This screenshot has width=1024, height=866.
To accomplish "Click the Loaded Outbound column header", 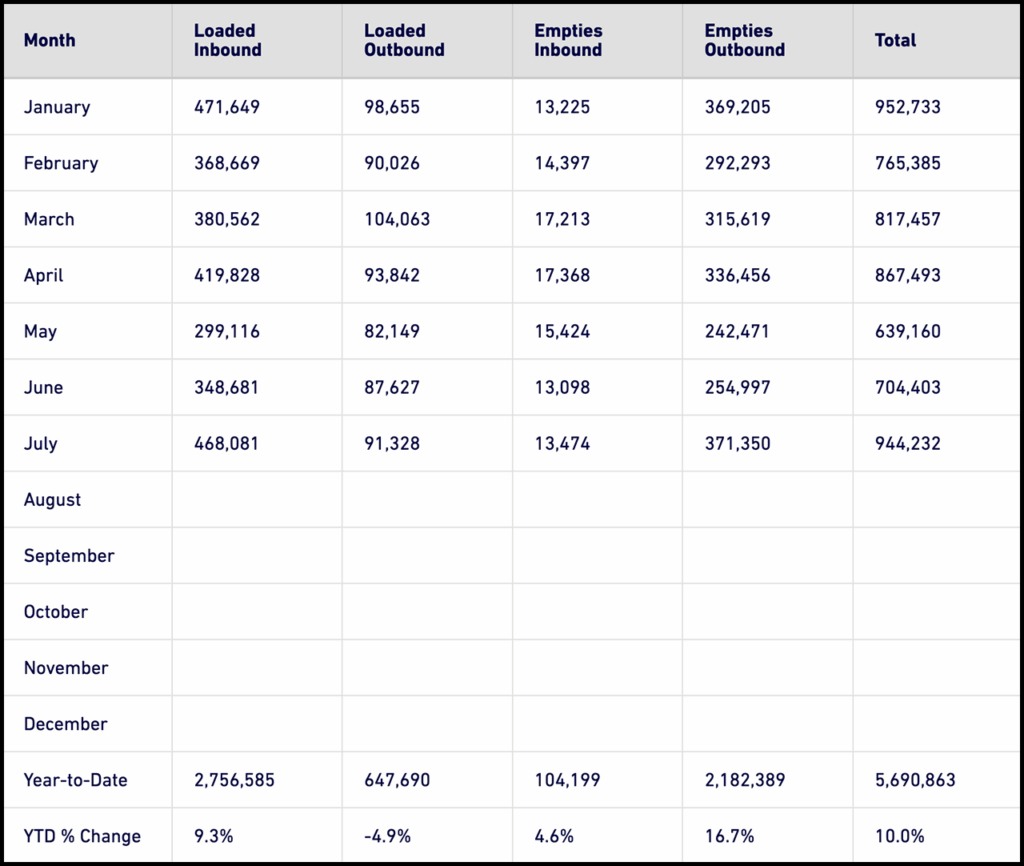I will coord(404,41).
